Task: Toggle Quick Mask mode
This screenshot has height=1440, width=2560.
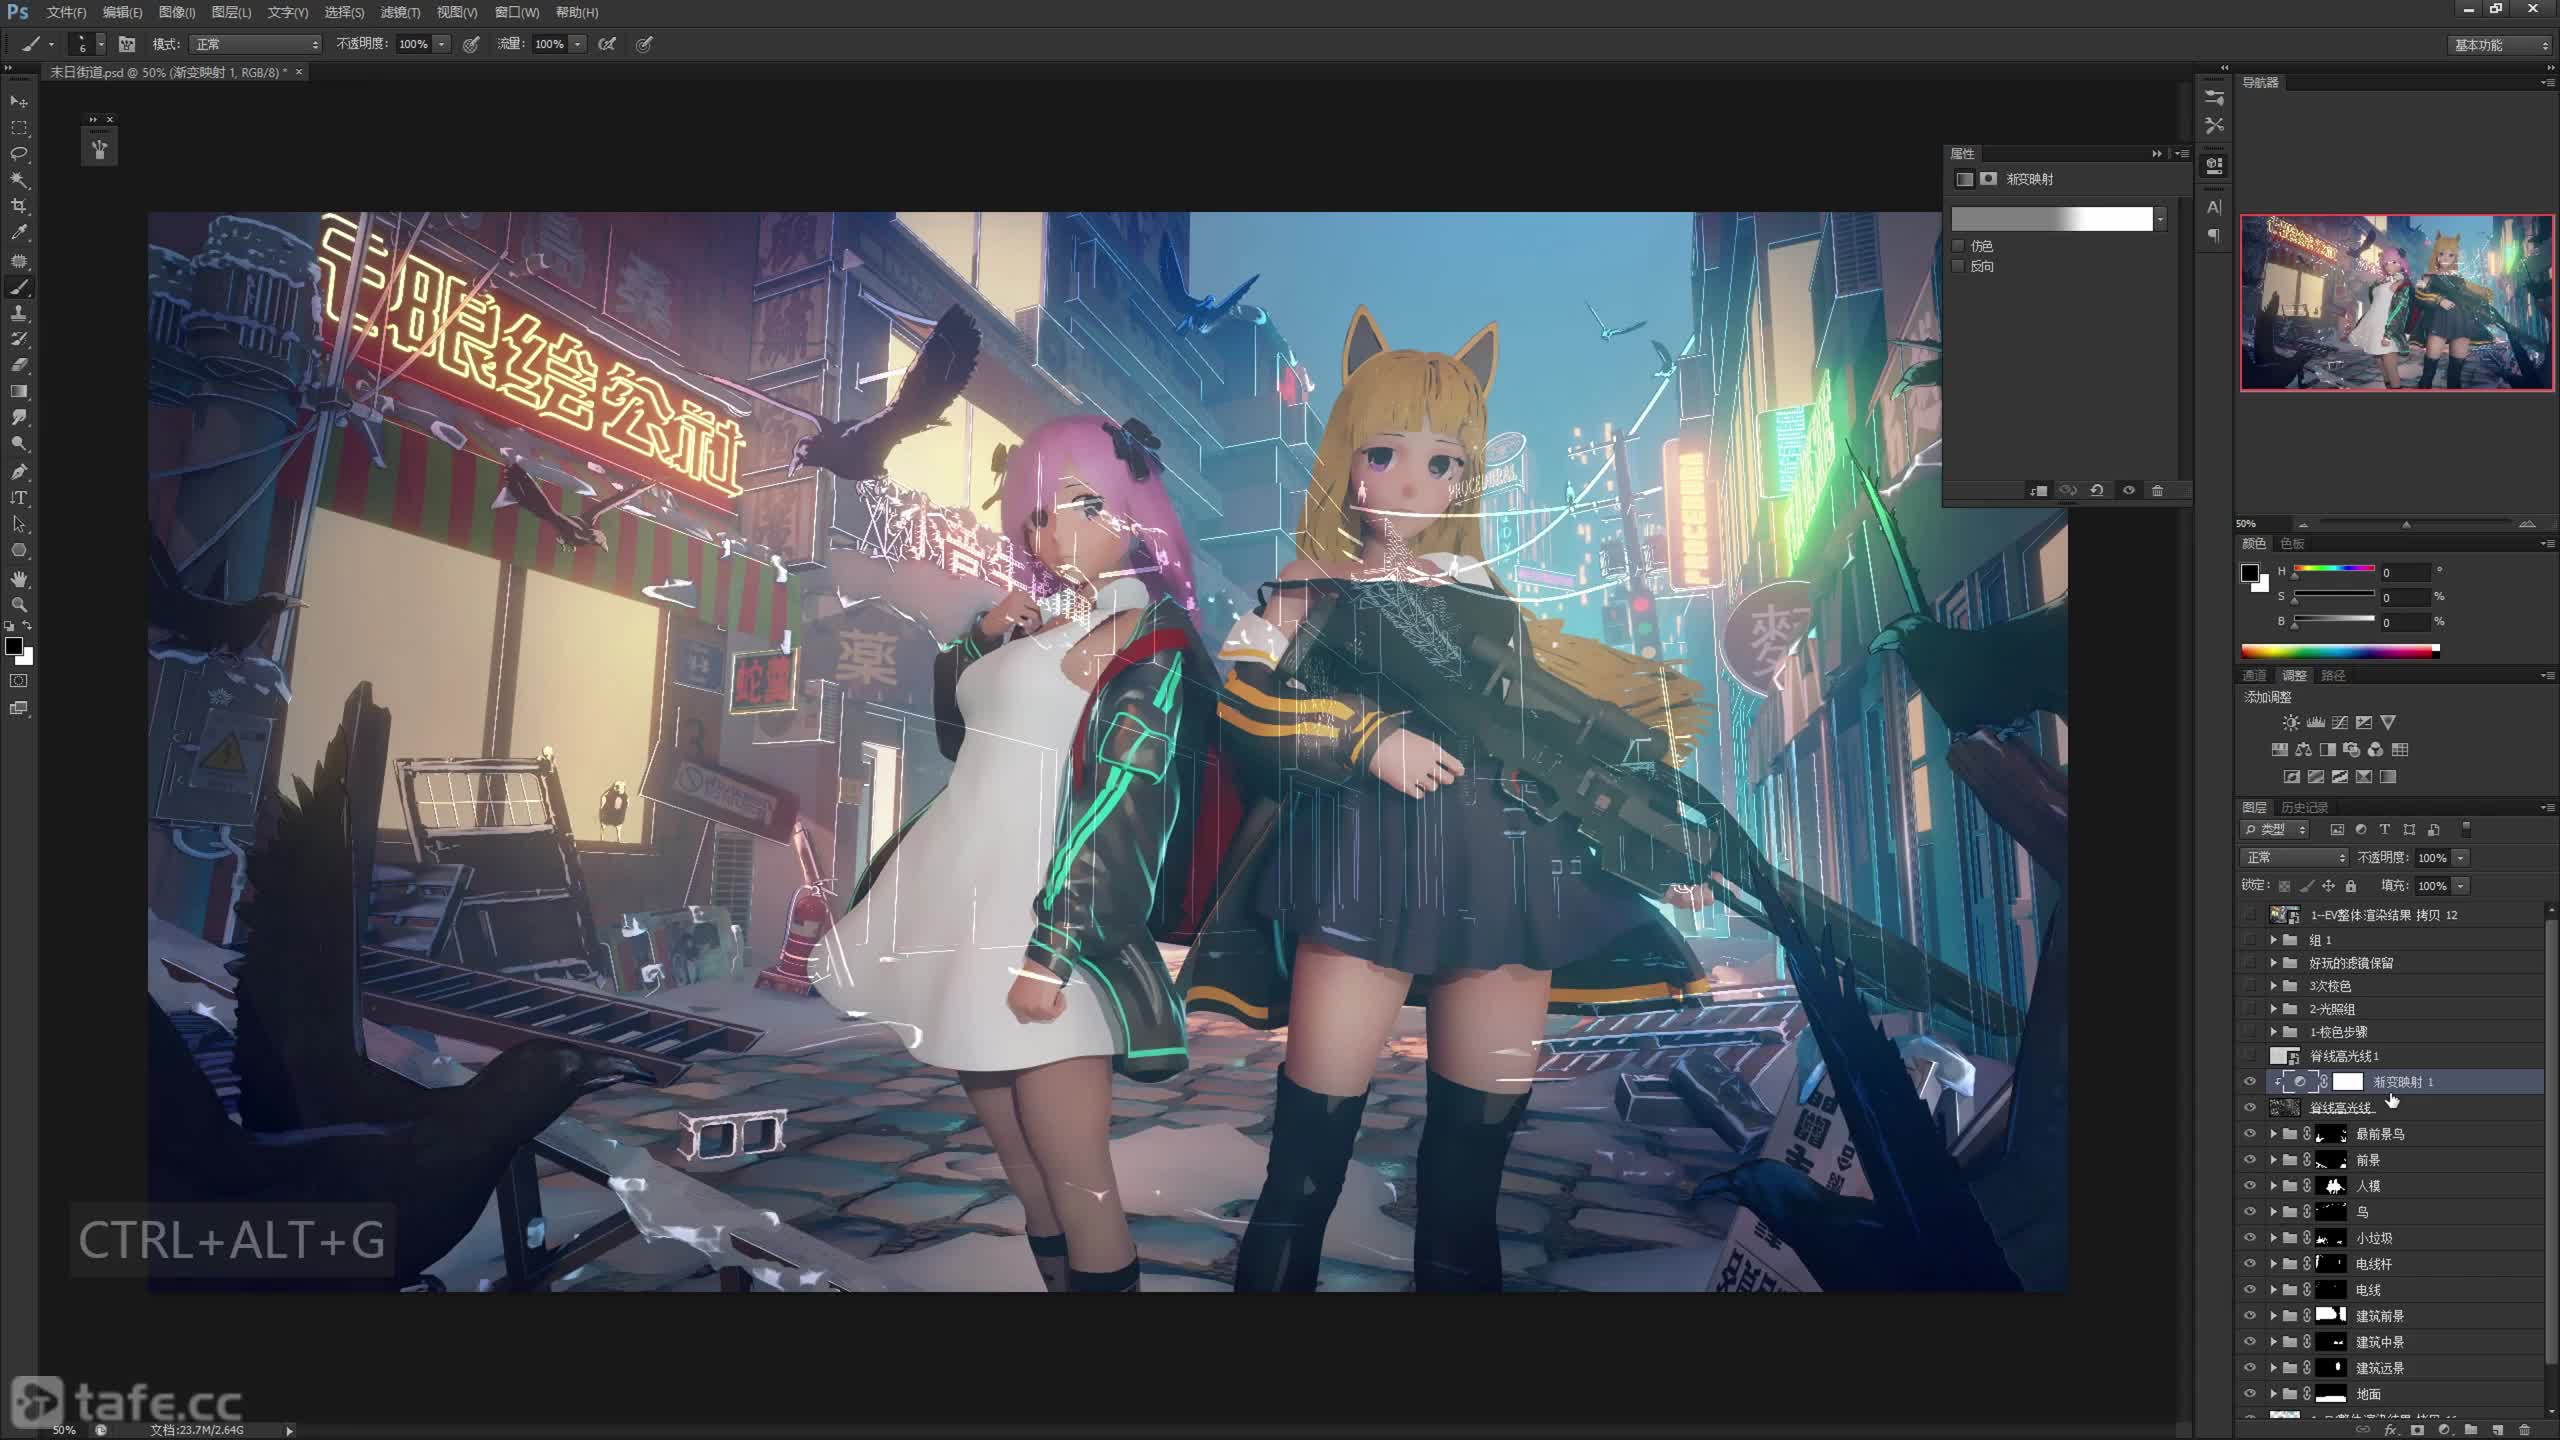Action: (19, 681)
